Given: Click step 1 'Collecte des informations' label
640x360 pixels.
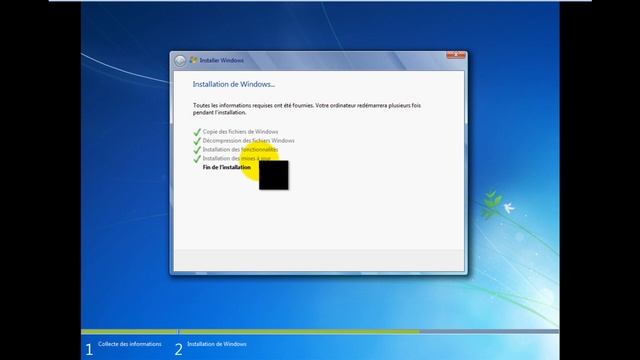Looking at the screenshot, I should point(129,344).
